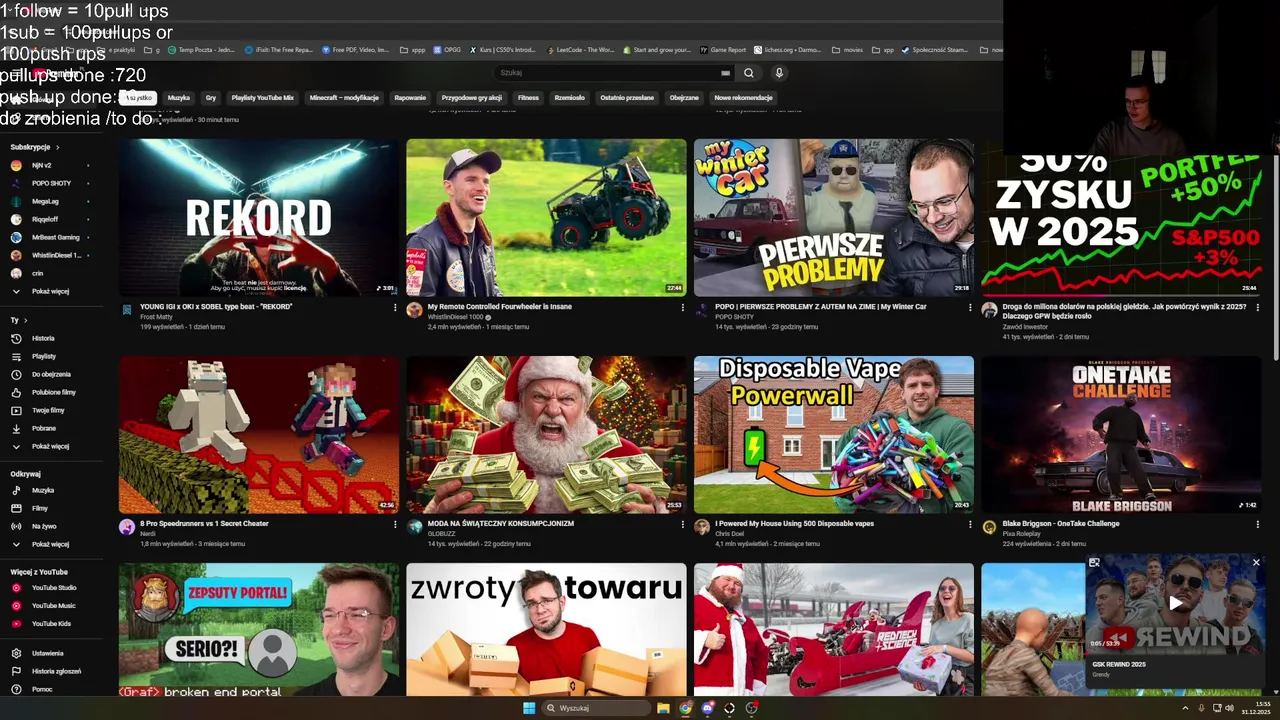Open options menu for Droga do miliona video

1257,307
